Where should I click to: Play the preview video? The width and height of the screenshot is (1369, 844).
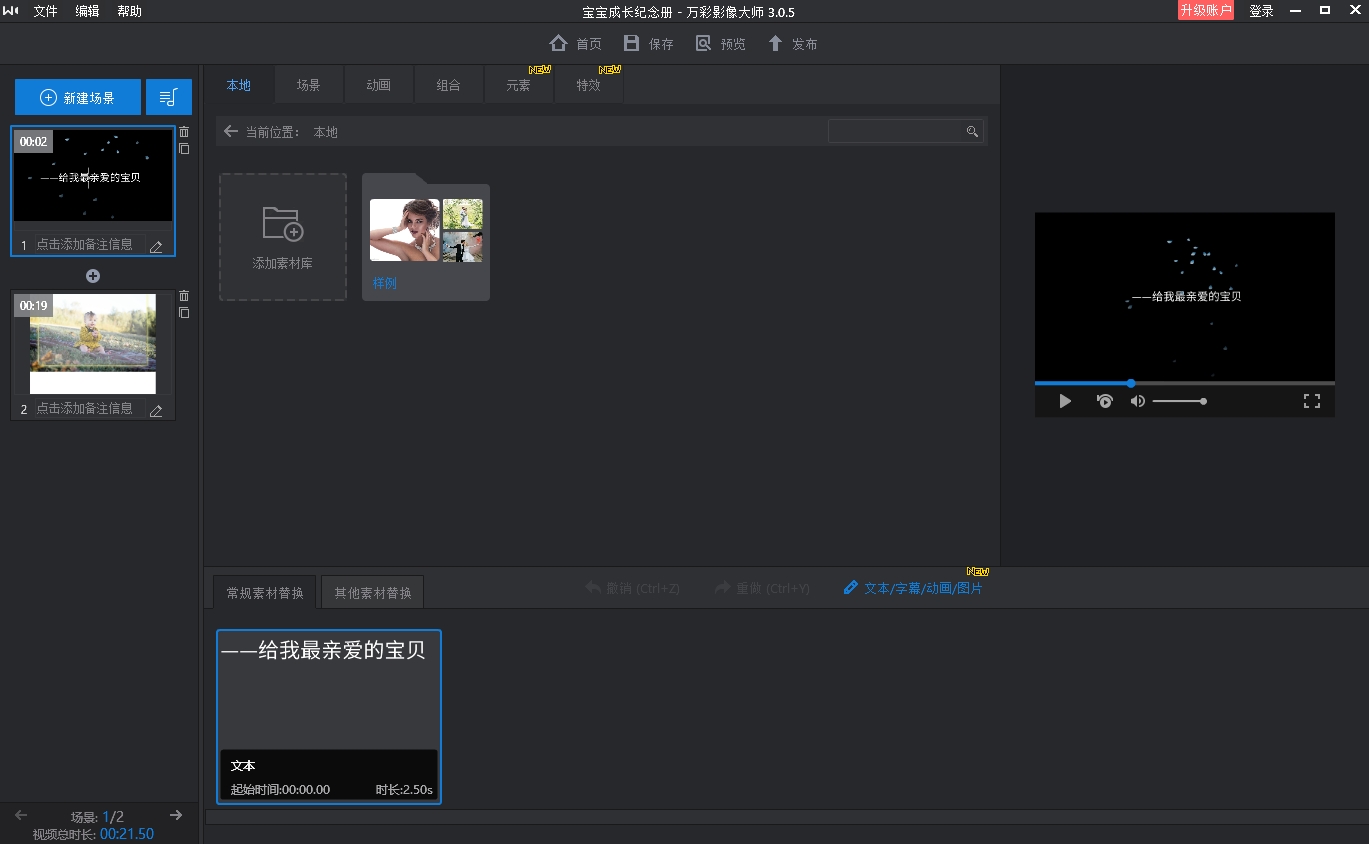(x=1065, y=401)
